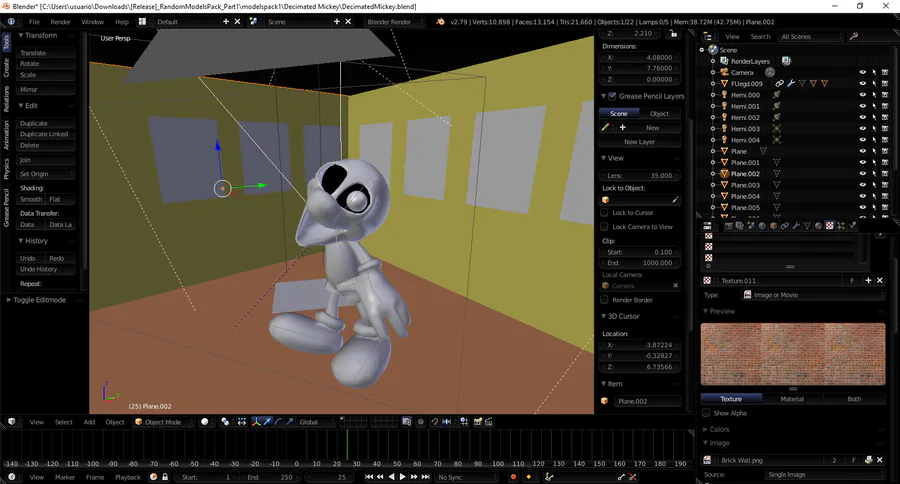Click the Blender info editor icon
The width and height of the screenshot is (900, 484).
(11, 22)
